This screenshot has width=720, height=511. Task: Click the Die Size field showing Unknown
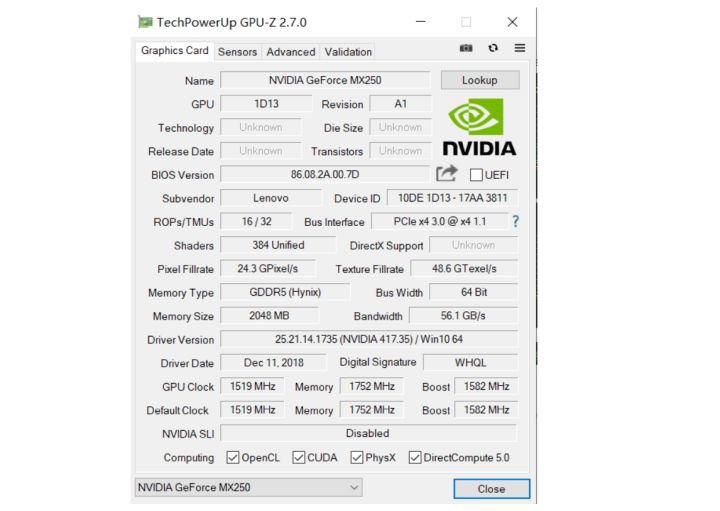(400, 127)
